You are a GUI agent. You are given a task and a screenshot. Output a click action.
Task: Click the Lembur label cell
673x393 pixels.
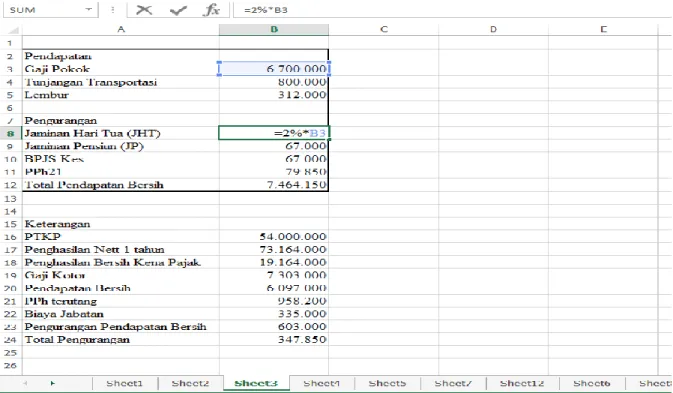coord(121,95)
